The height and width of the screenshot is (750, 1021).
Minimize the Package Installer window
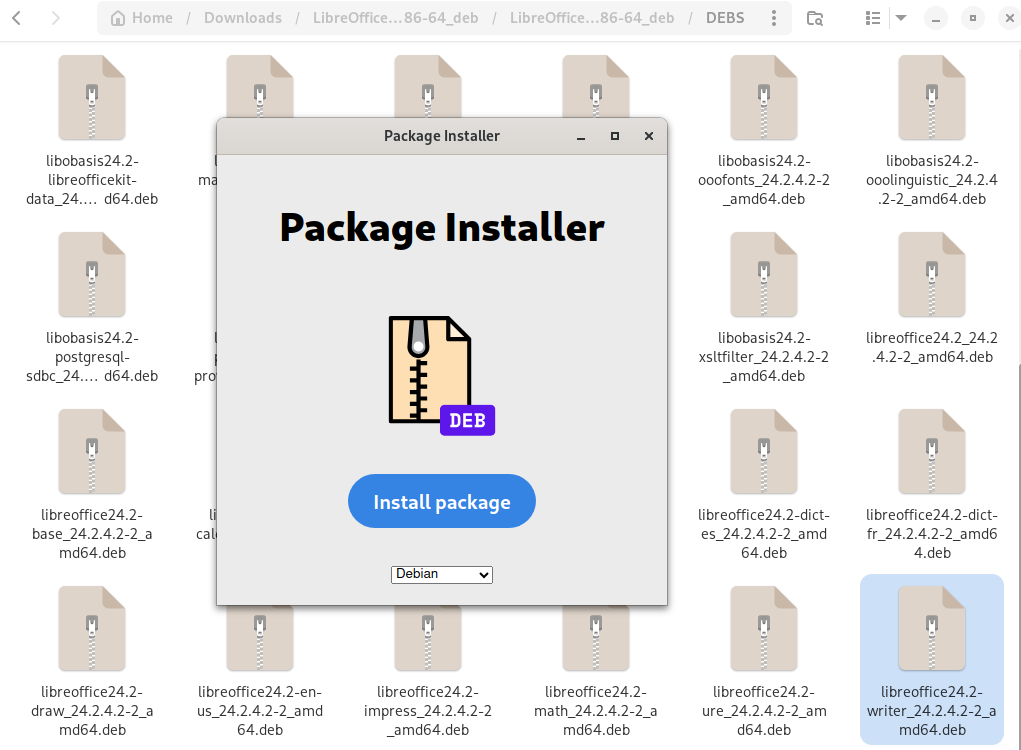pos(581,136)
